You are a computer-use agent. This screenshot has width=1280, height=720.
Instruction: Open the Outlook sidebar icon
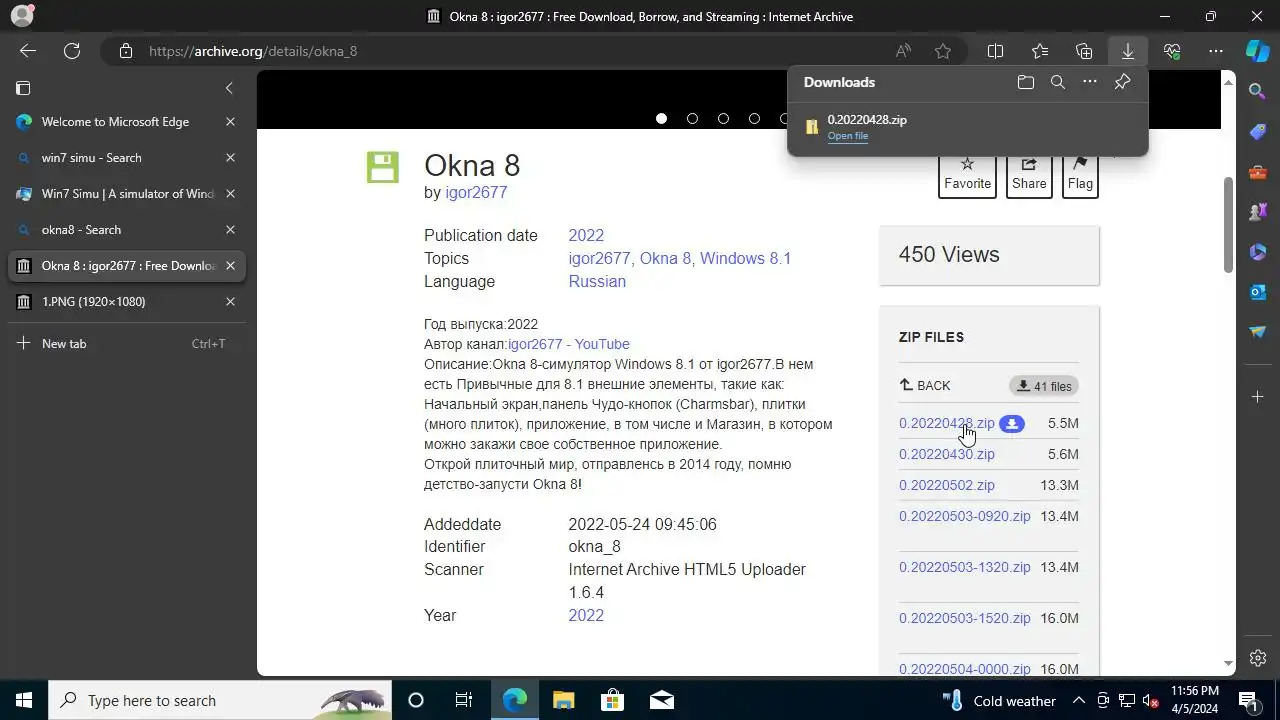1258,291
